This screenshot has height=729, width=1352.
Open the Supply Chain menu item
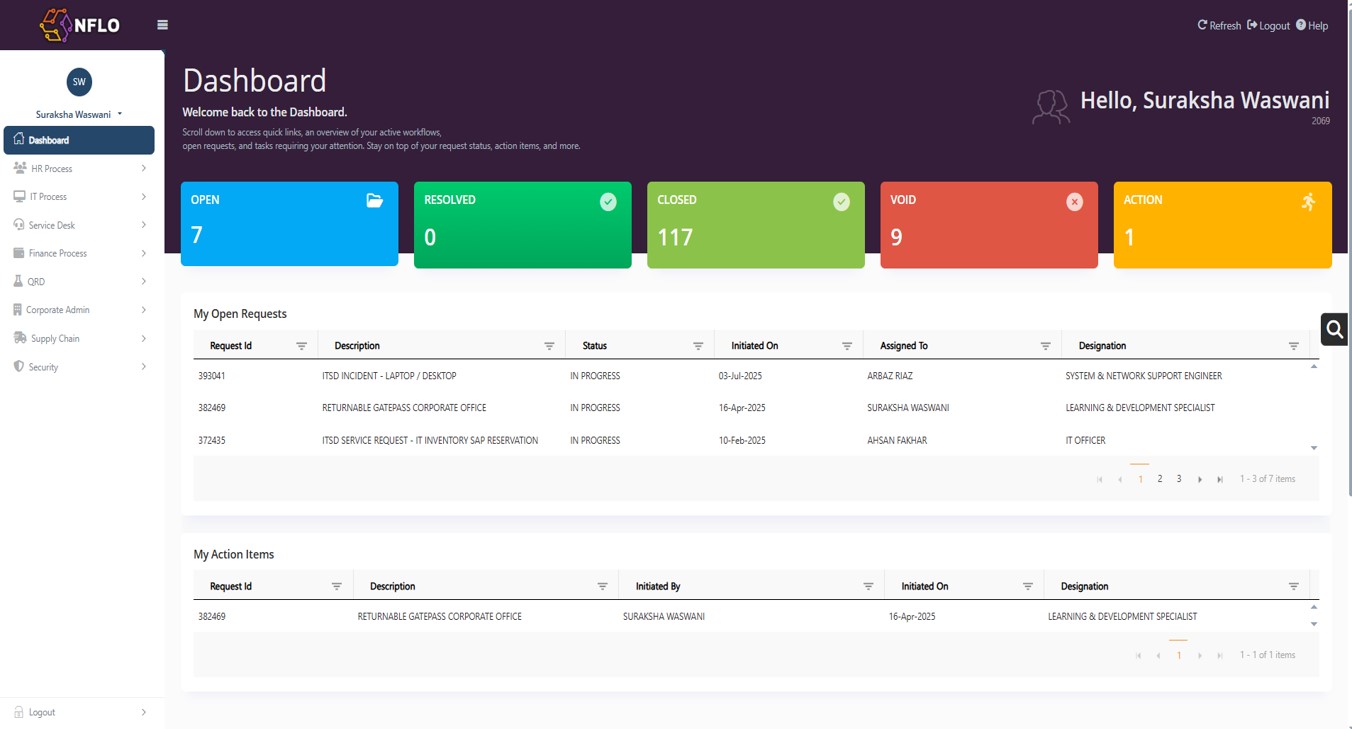(80, 339)
